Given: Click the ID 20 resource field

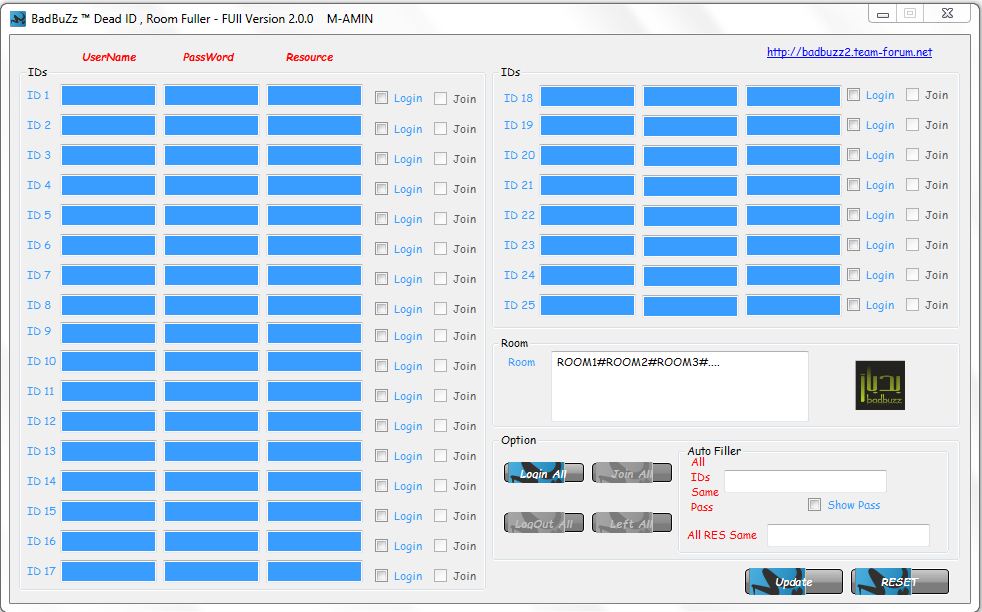Looking at the screenshot, I should [793, 156].
